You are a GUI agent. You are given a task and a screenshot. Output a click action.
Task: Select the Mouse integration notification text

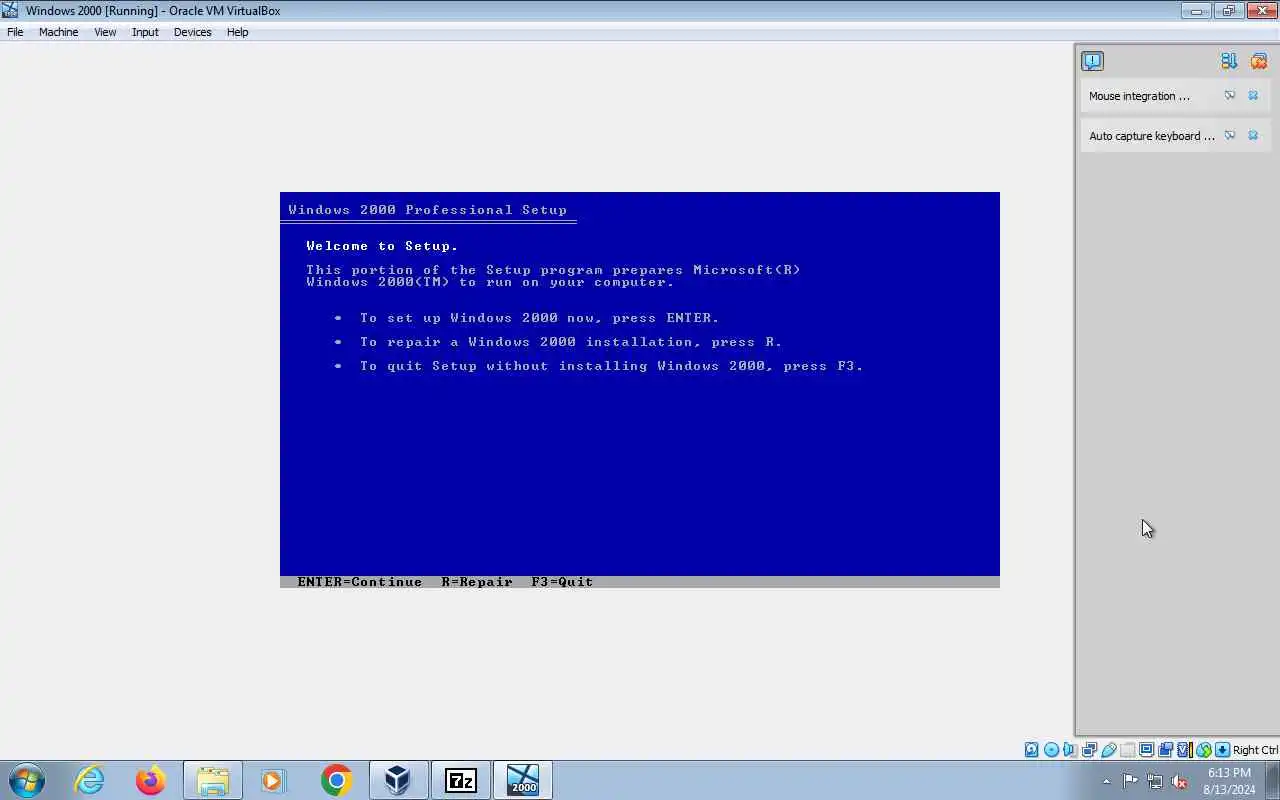(x=1139, y=96)
